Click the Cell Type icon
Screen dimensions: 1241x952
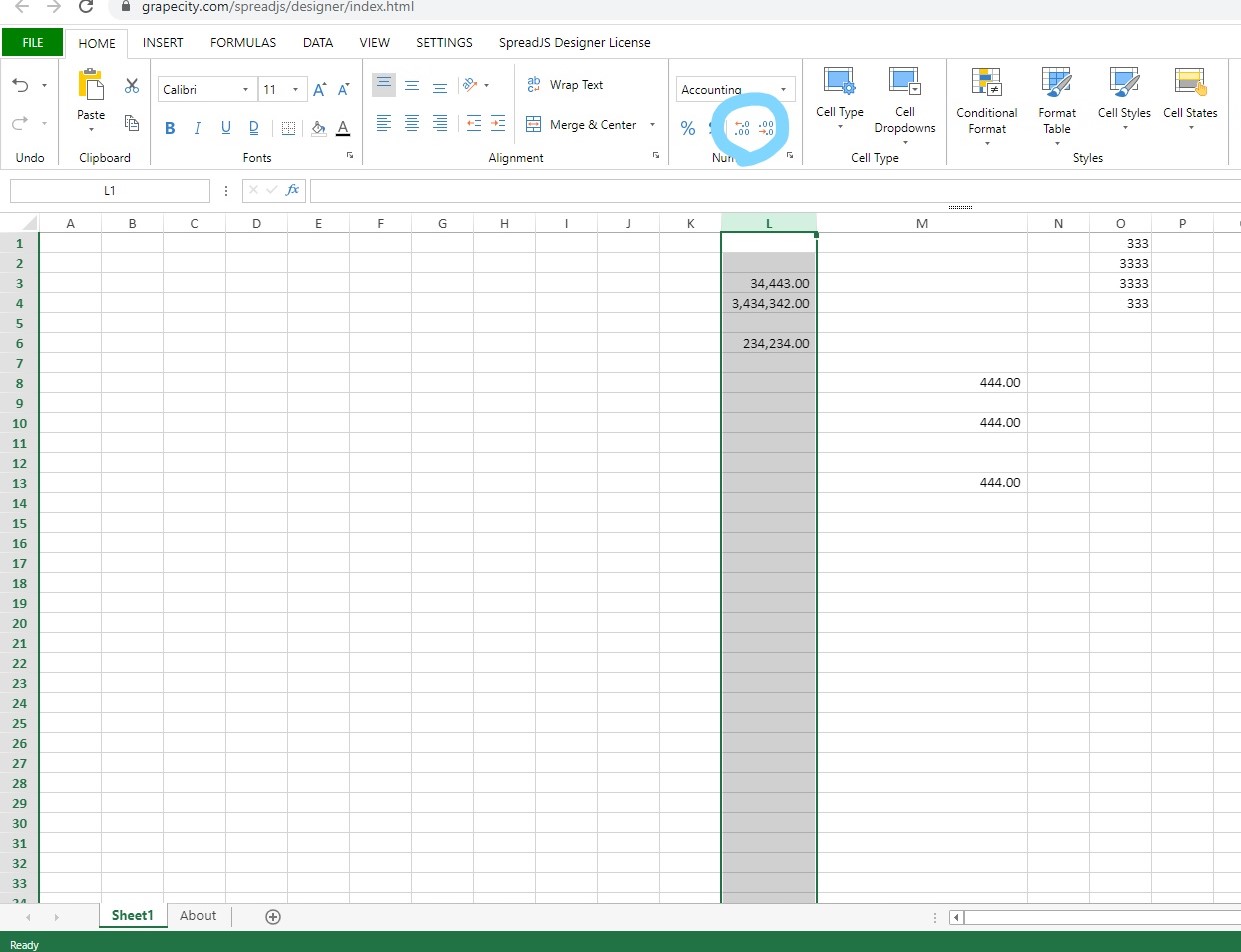tap(839, 82)
